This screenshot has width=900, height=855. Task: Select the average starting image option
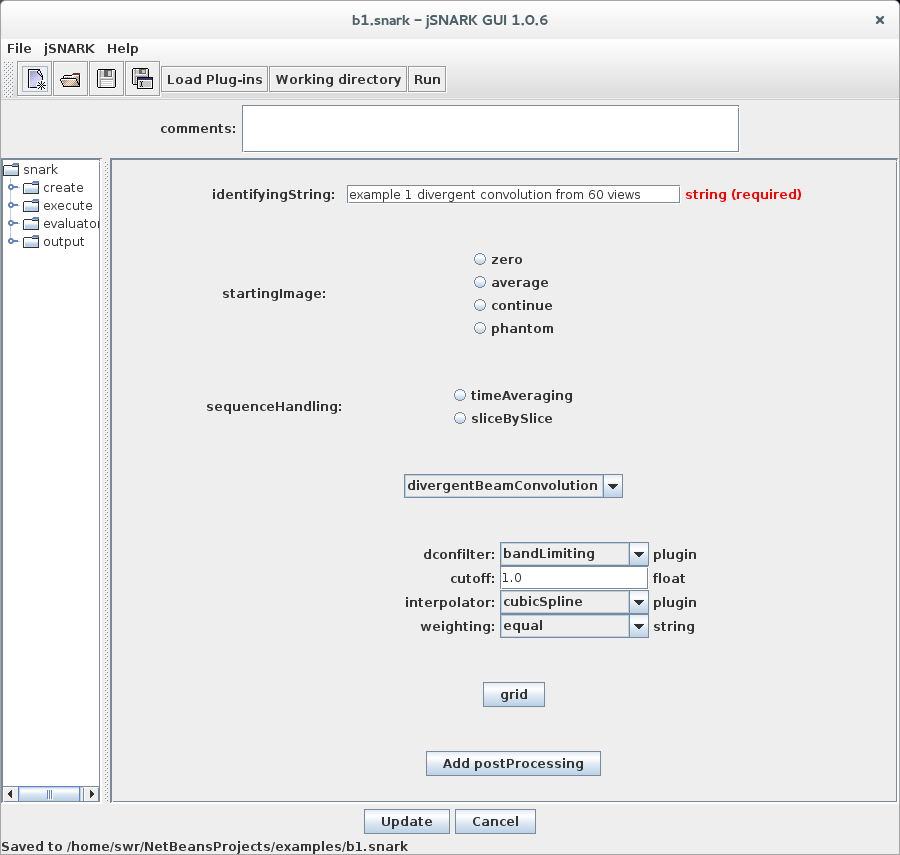pos(480,282)
